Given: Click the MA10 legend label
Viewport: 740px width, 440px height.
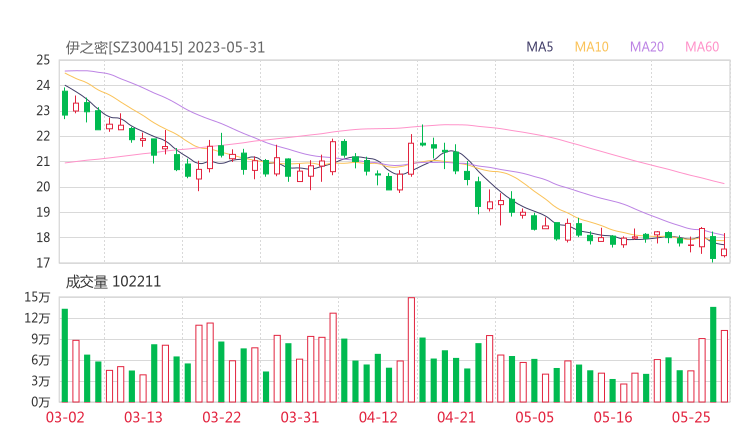Looking at the screenshot, I should point(591,47).
